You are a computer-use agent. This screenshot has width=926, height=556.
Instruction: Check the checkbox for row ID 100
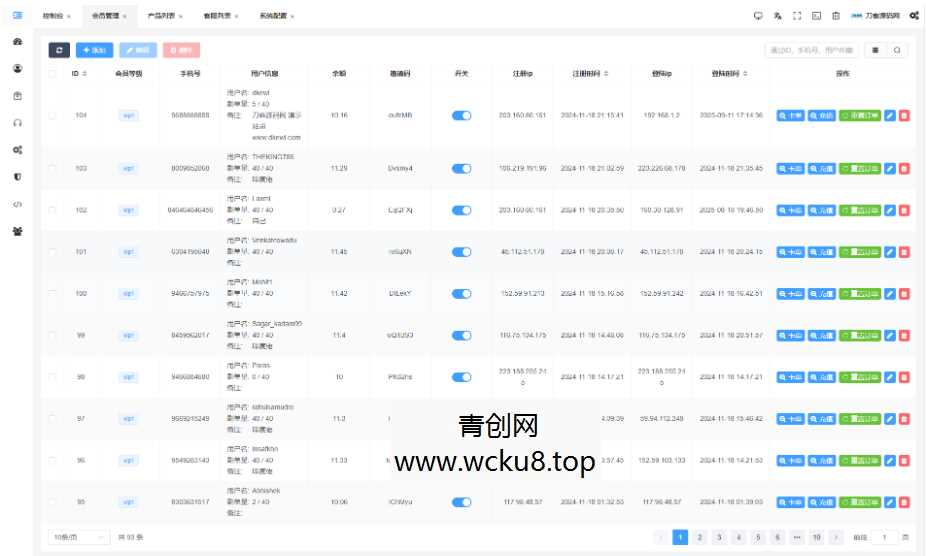pyautogui.click(x=53, y=294)
